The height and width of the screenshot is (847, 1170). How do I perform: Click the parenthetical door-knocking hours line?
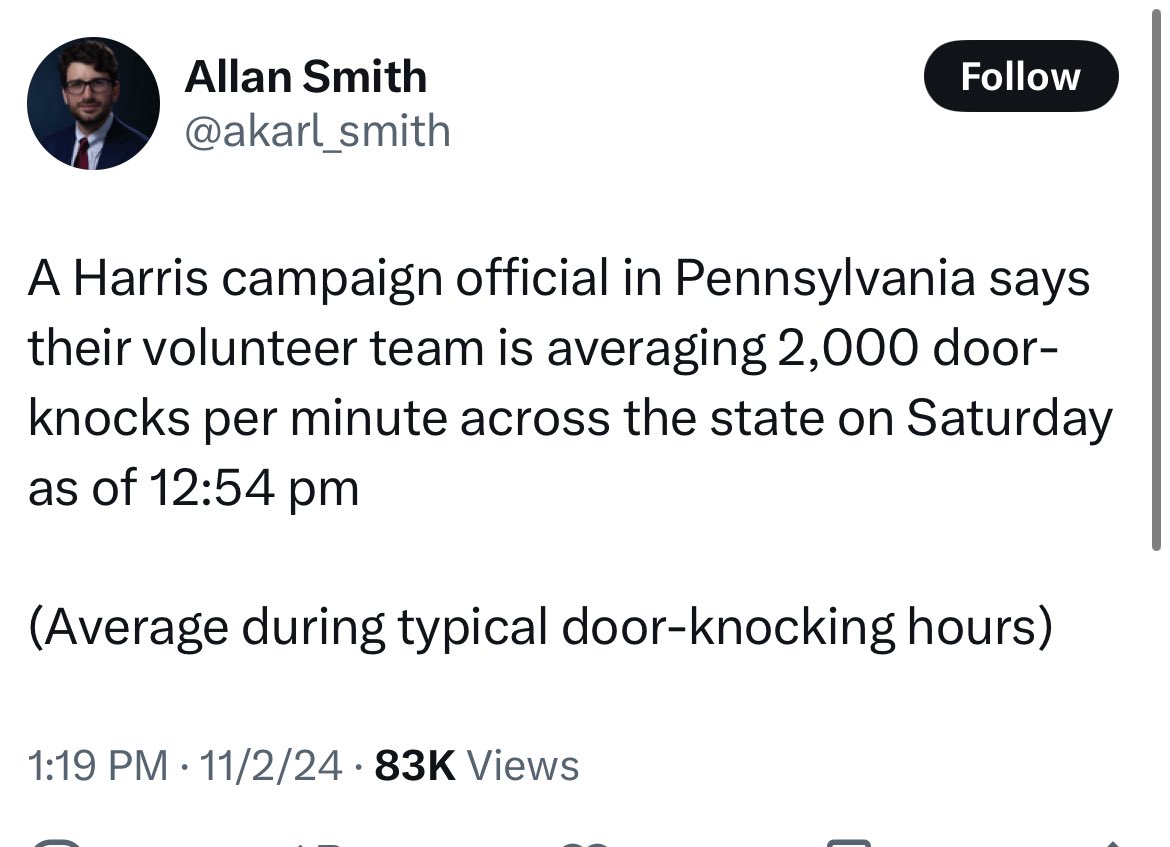pos(540,627)
